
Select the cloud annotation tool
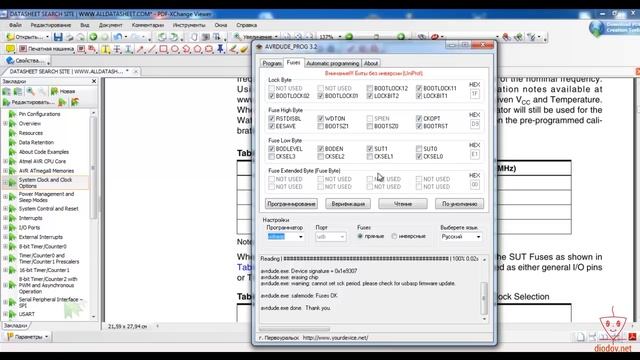coord(209,49)
